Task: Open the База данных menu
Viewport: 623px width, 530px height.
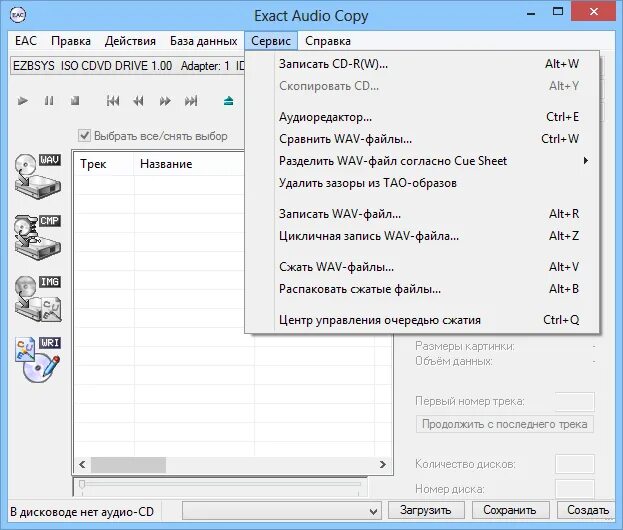Action: tap(203, 41)
